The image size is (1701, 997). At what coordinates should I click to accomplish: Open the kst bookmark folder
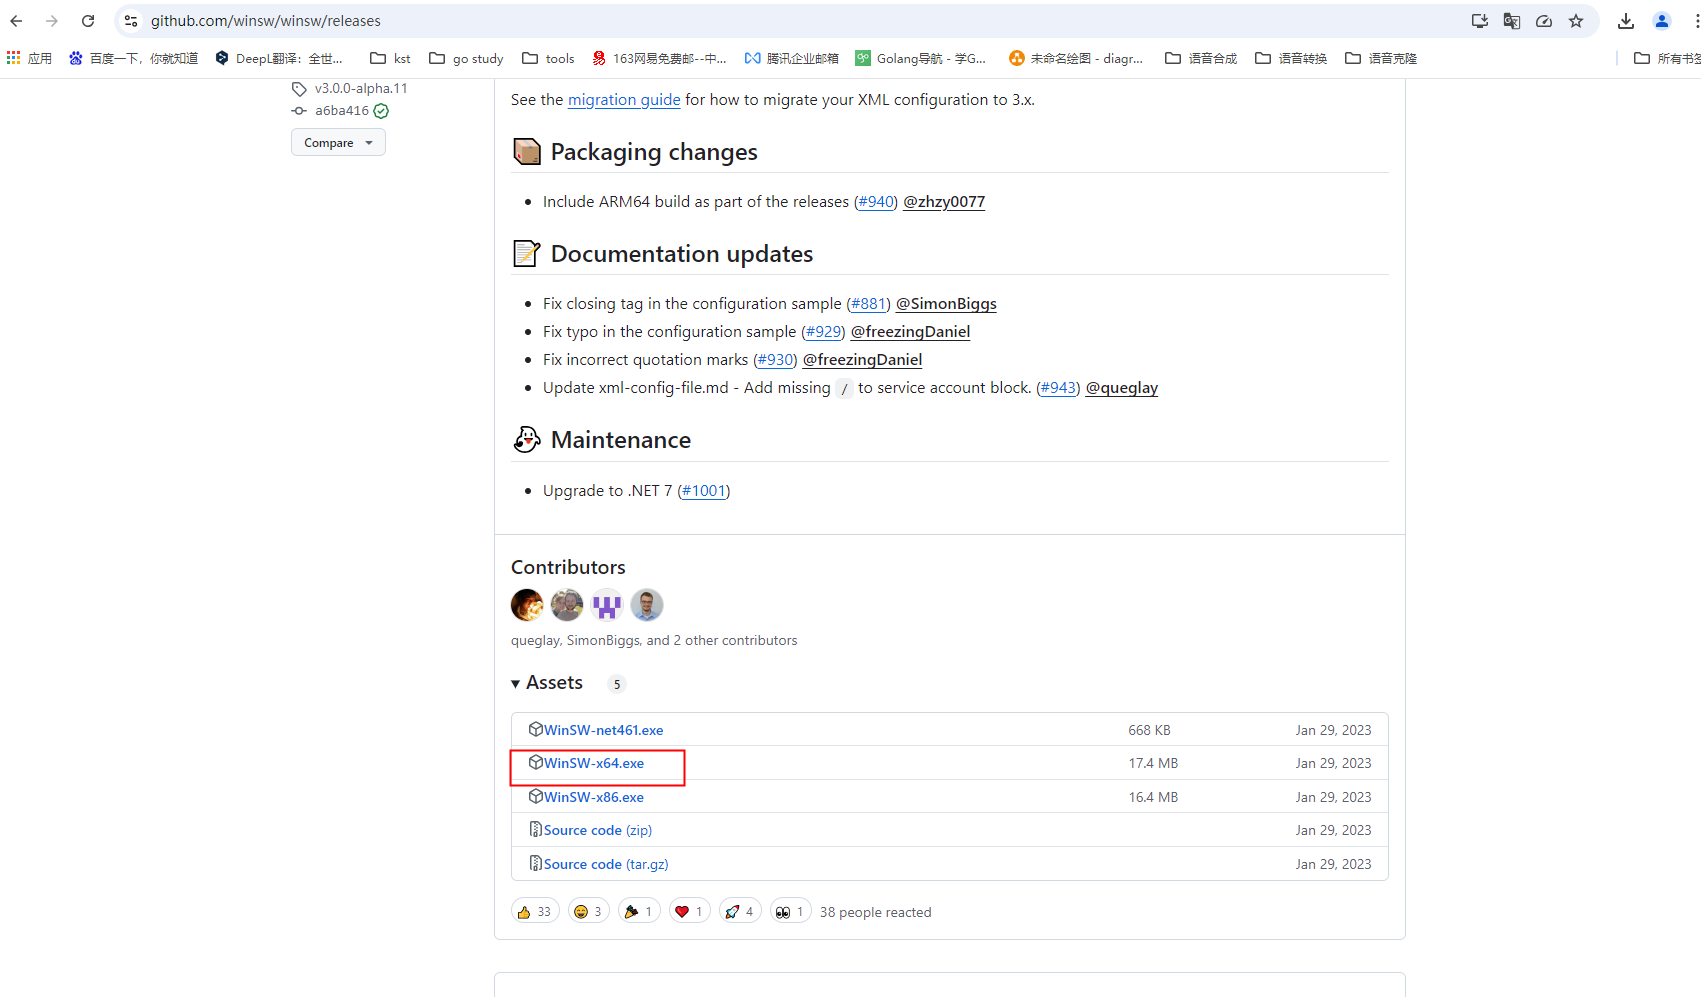[x=390, y=58]
